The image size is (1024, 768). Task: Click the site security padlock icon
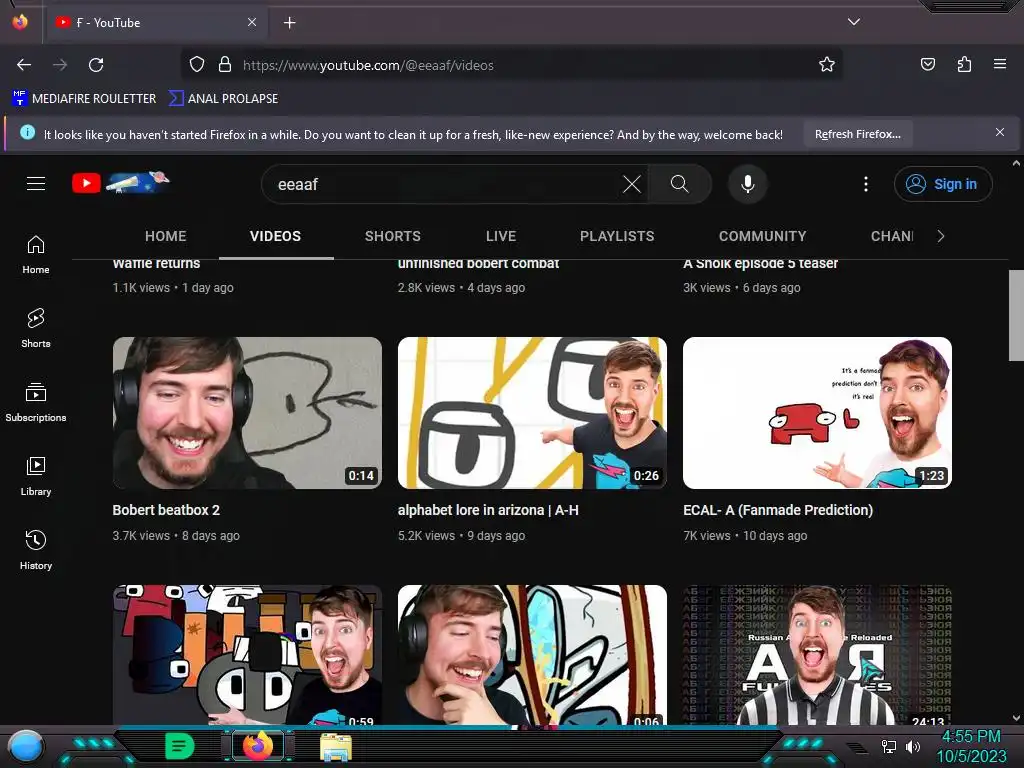(225, 65)
